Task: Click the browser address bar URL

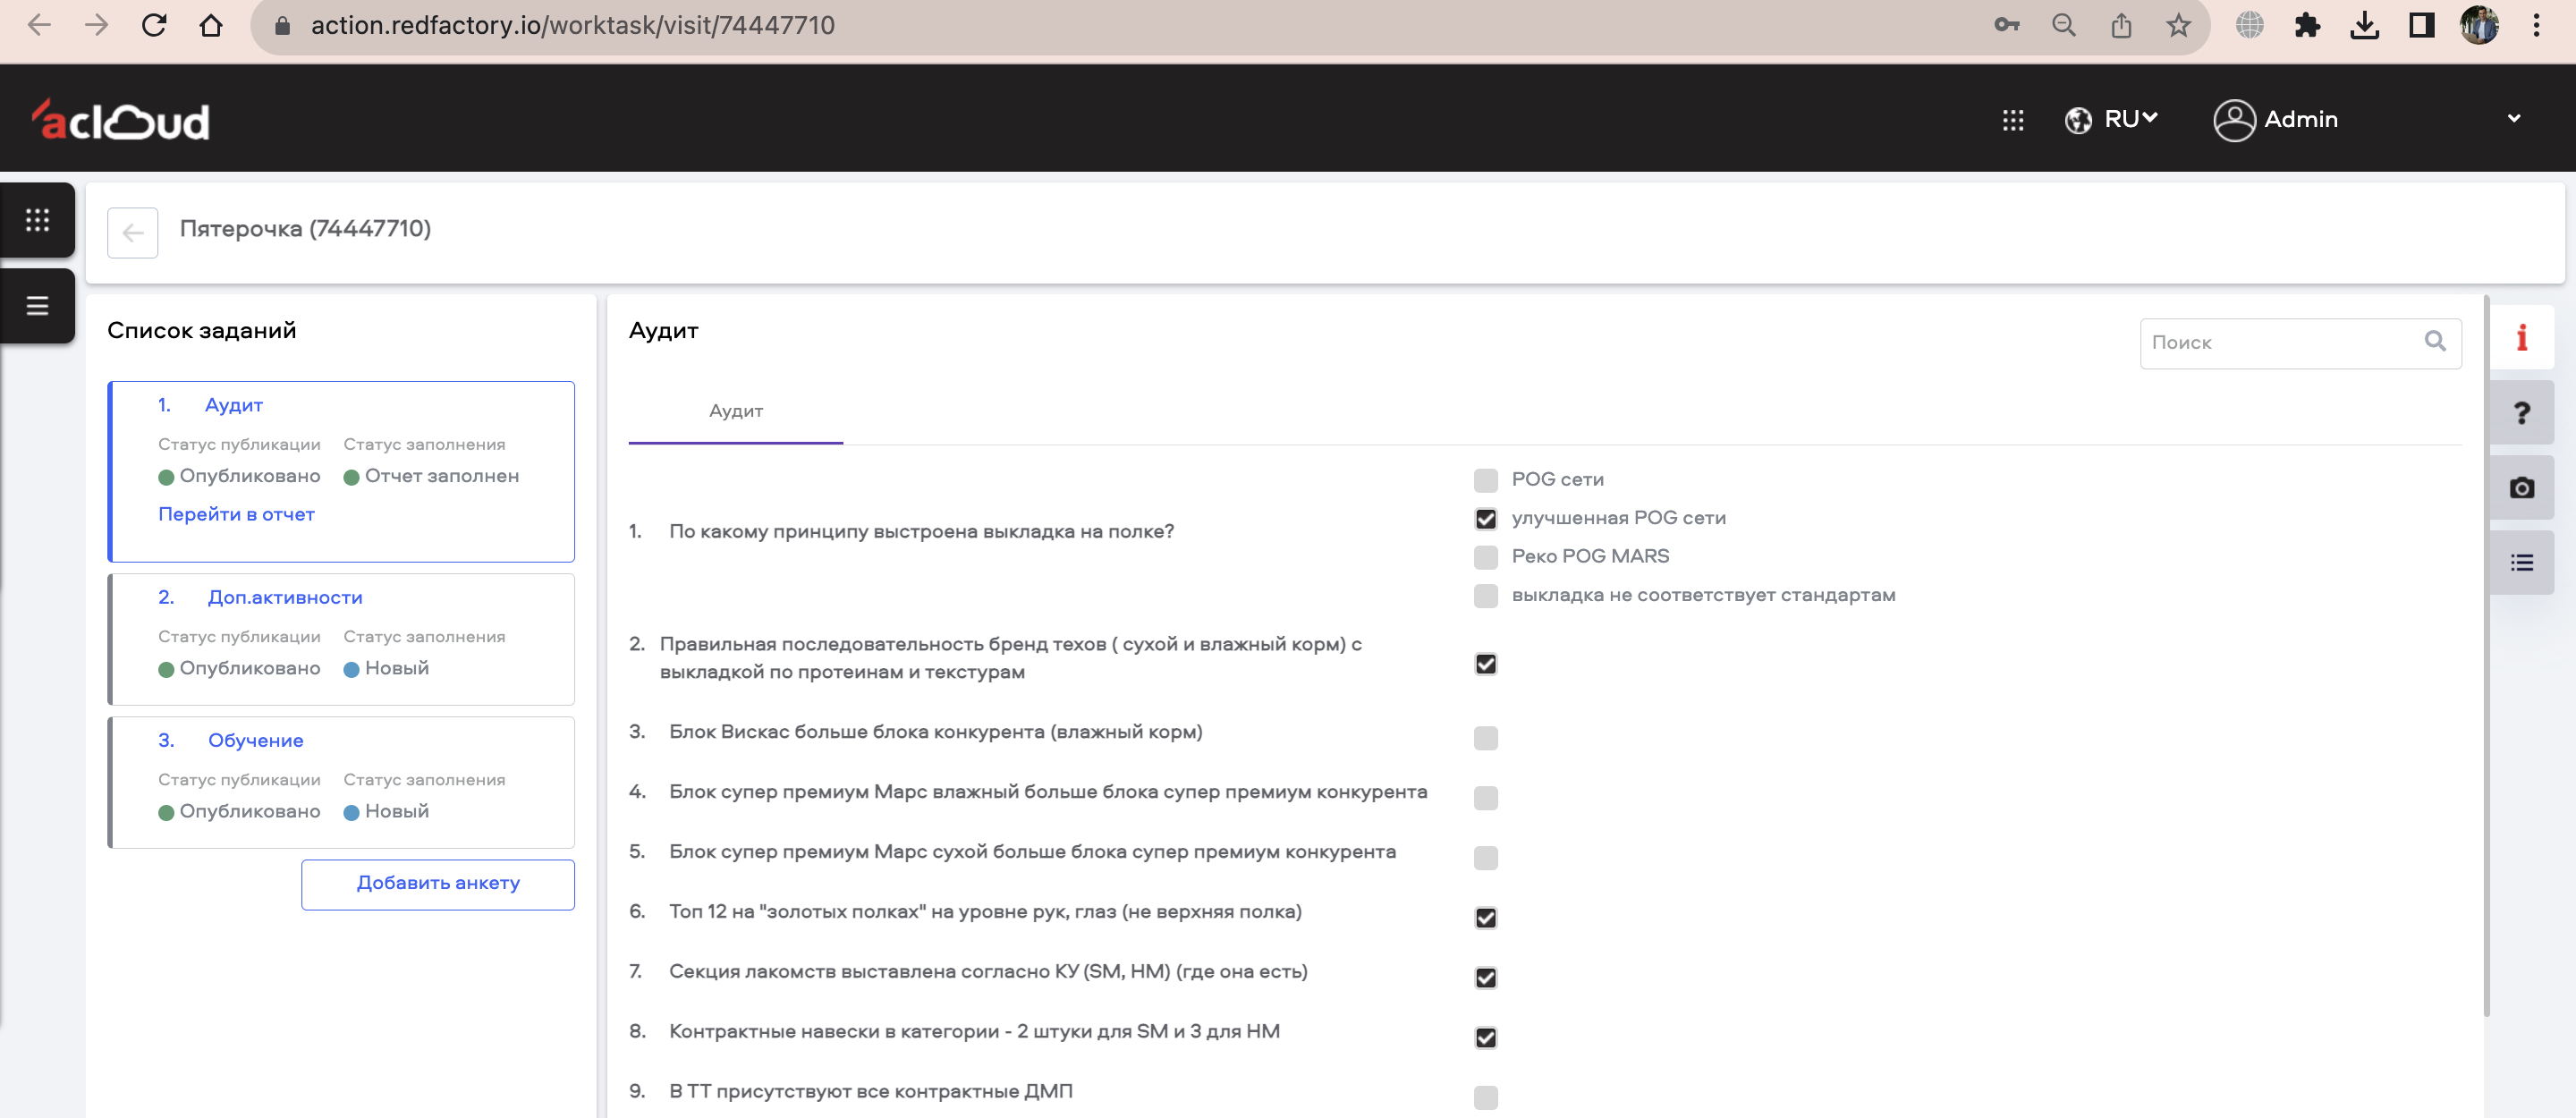Action: [572, 25]
